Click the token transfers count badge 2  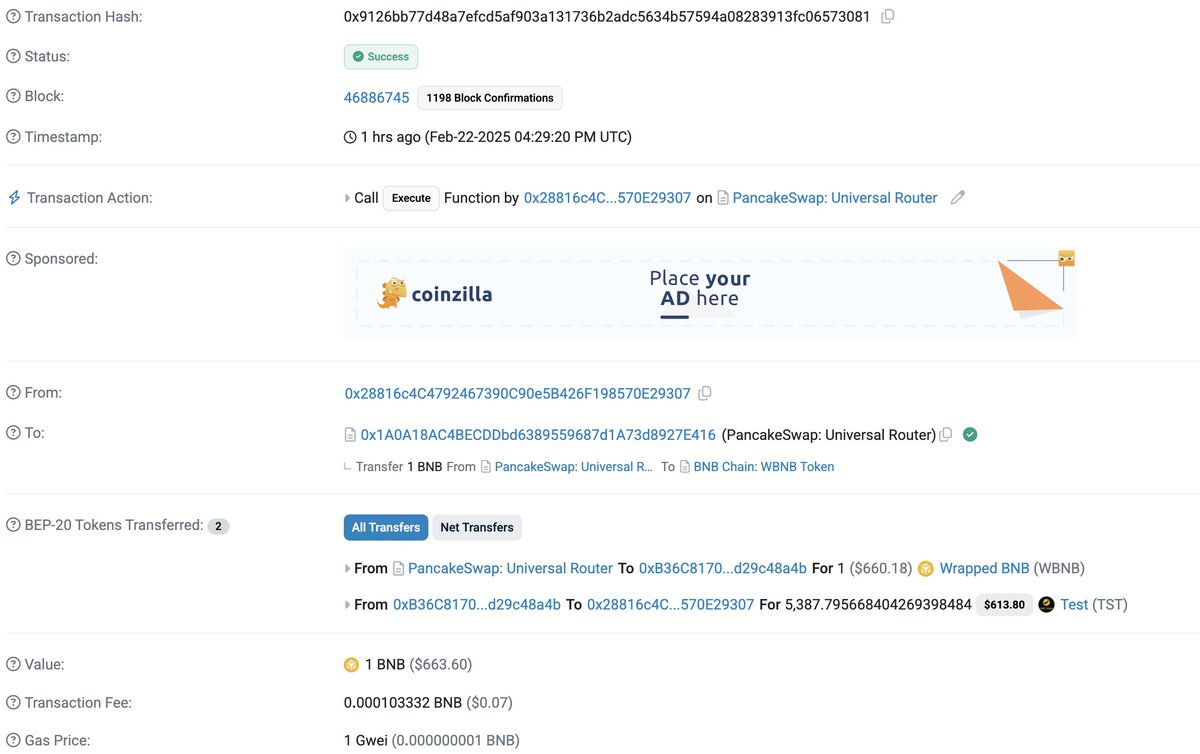click(218, 526)
